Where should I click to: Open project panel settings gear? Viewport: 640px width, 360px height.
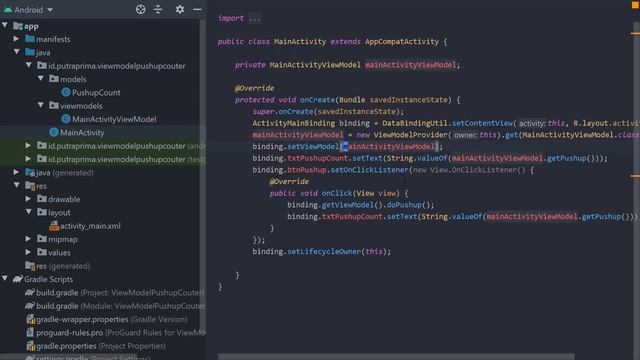(x=180, y=9)
